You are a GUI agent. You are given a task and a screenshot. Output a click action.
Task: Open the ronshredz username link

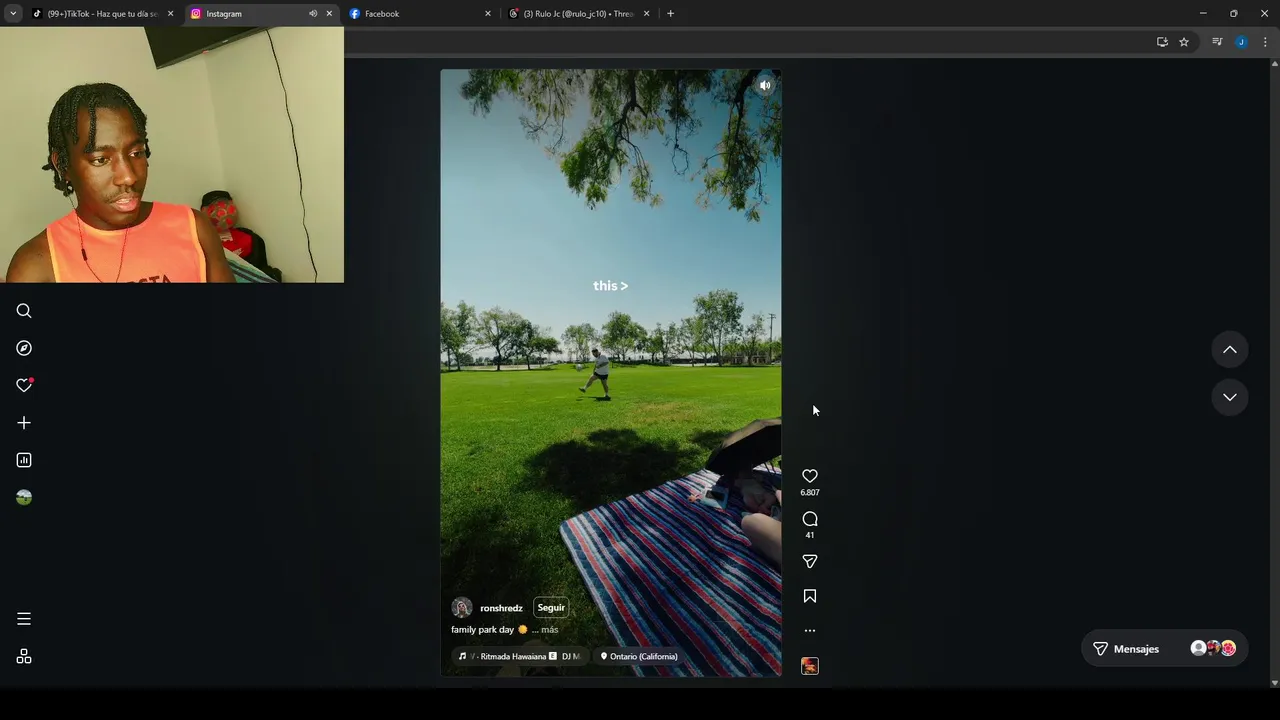click(501, 608)
